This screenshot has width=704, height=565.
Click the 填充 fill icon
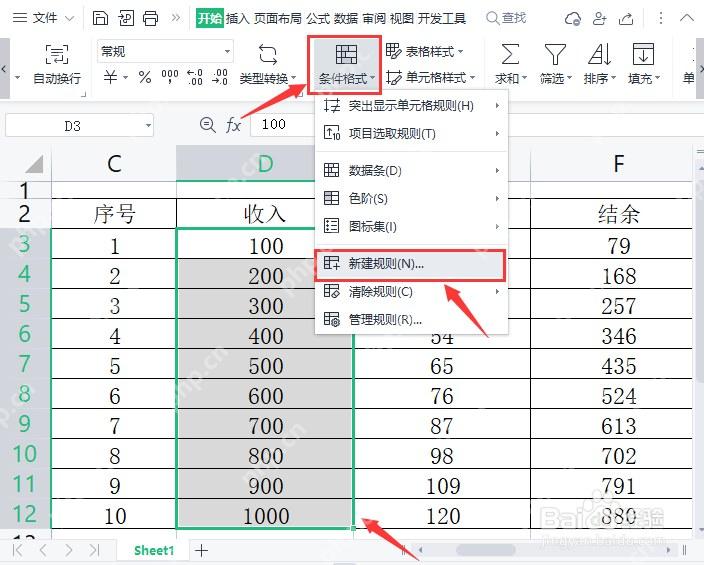coord(643,54)
